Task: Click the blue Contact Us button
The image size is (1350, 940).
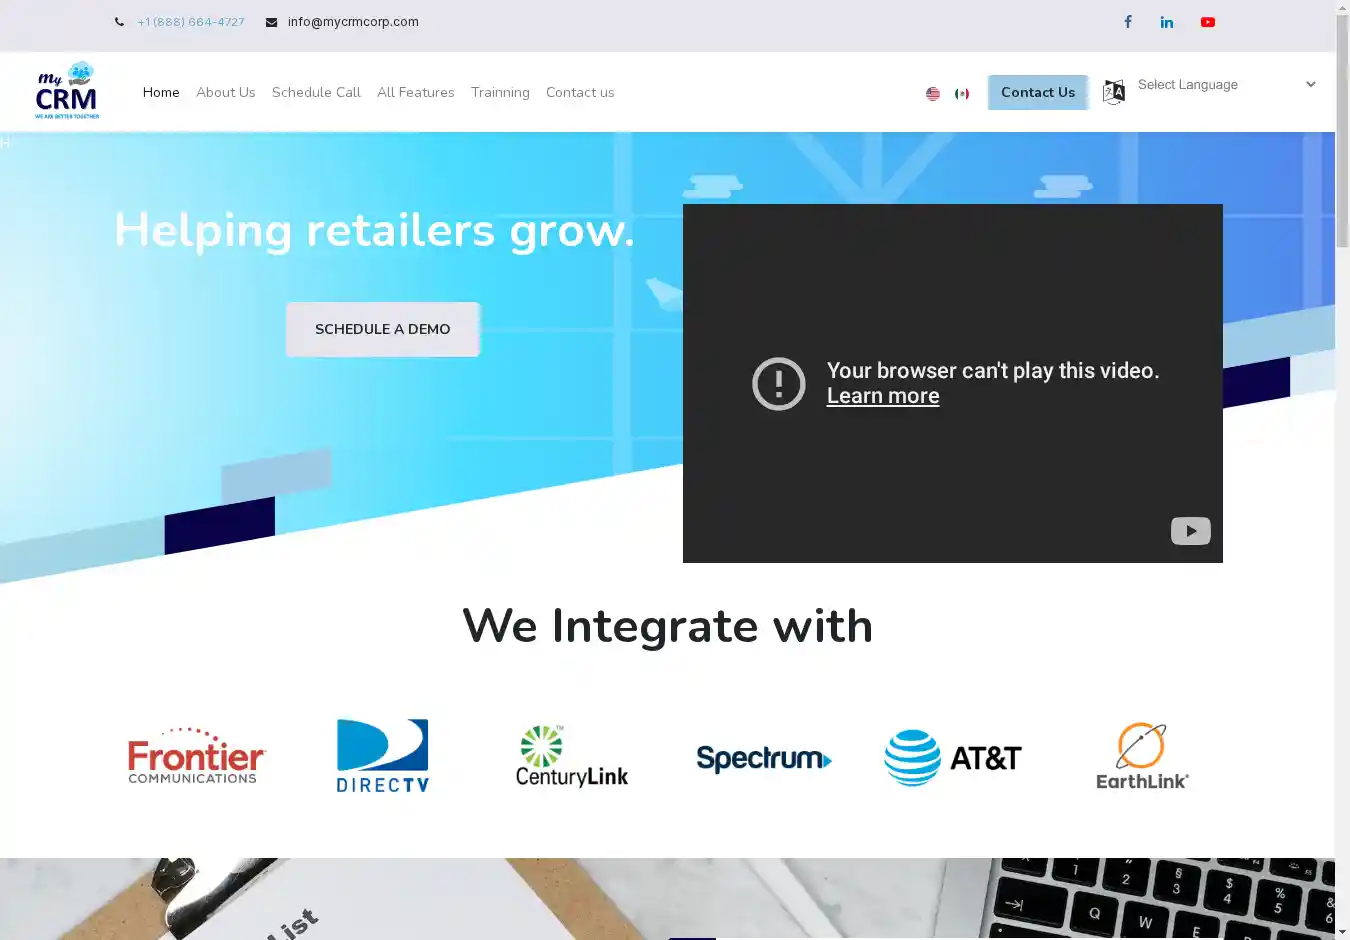Action: pyautogui.click(x=1037, y=92)
